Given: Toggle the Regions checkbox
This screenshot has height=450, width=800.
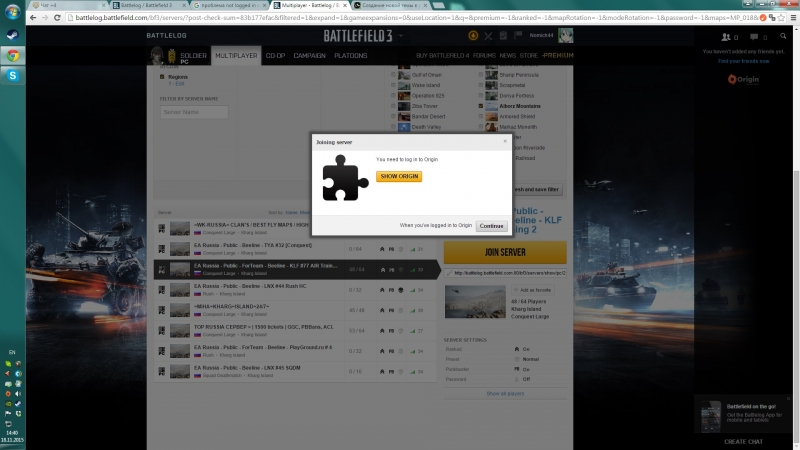Looking at the screenshot, I should point(162,77).
